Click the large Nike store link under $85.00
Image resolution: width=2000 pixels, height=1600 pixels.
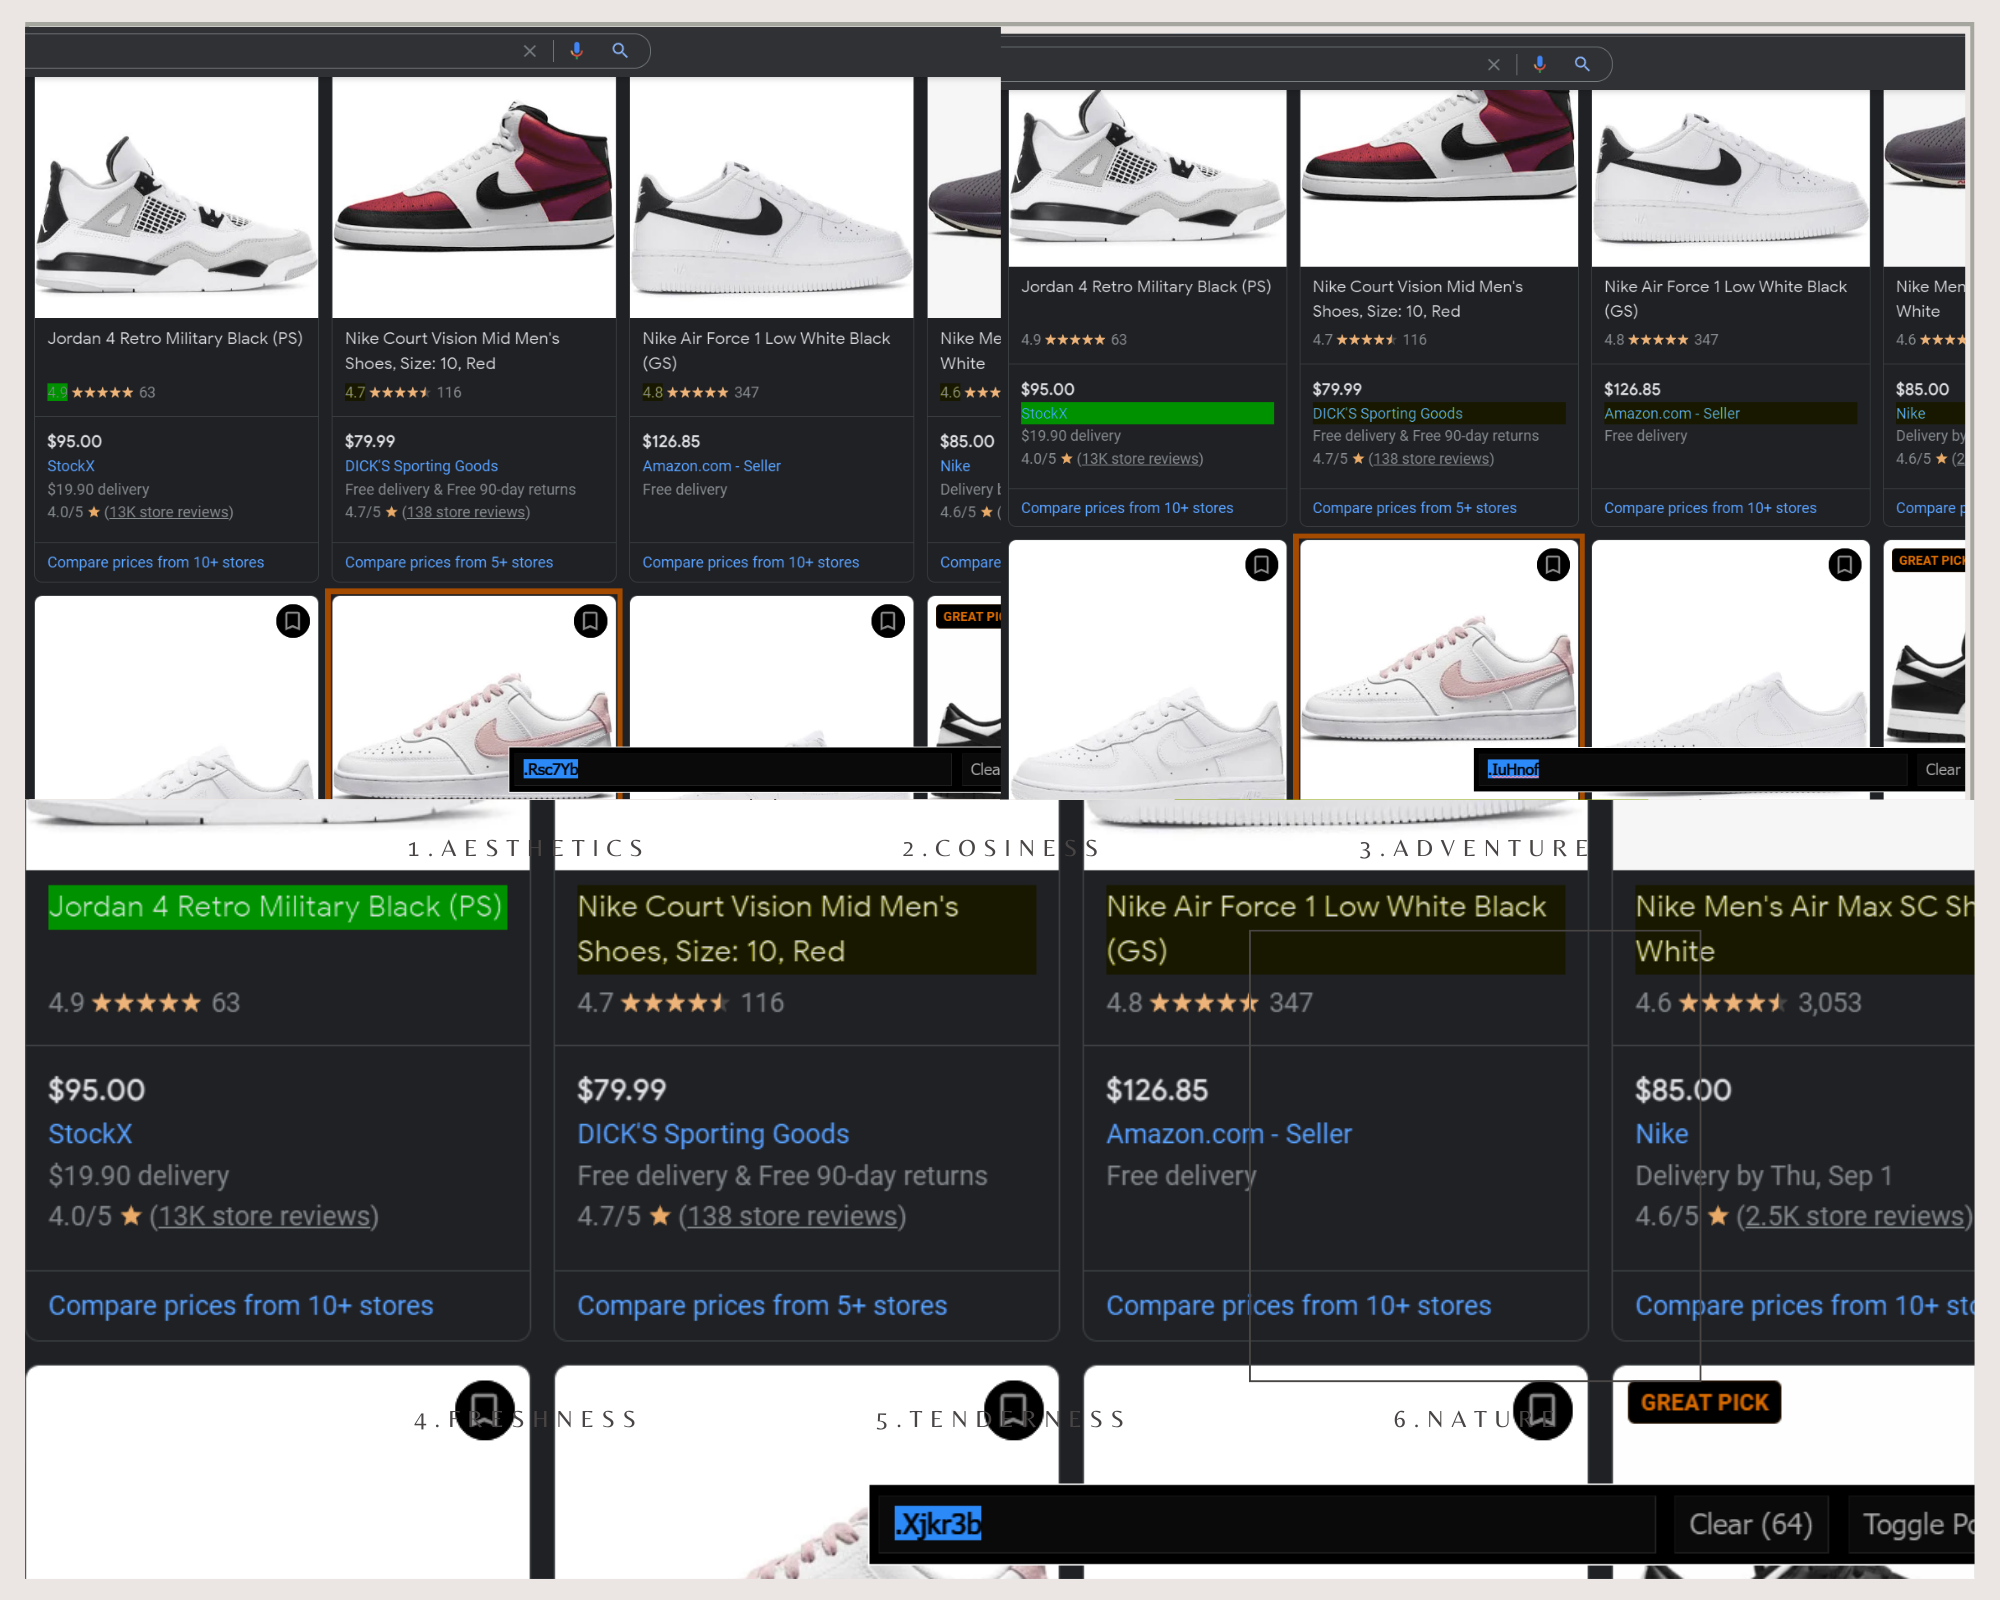[x=1662, y=1134]
